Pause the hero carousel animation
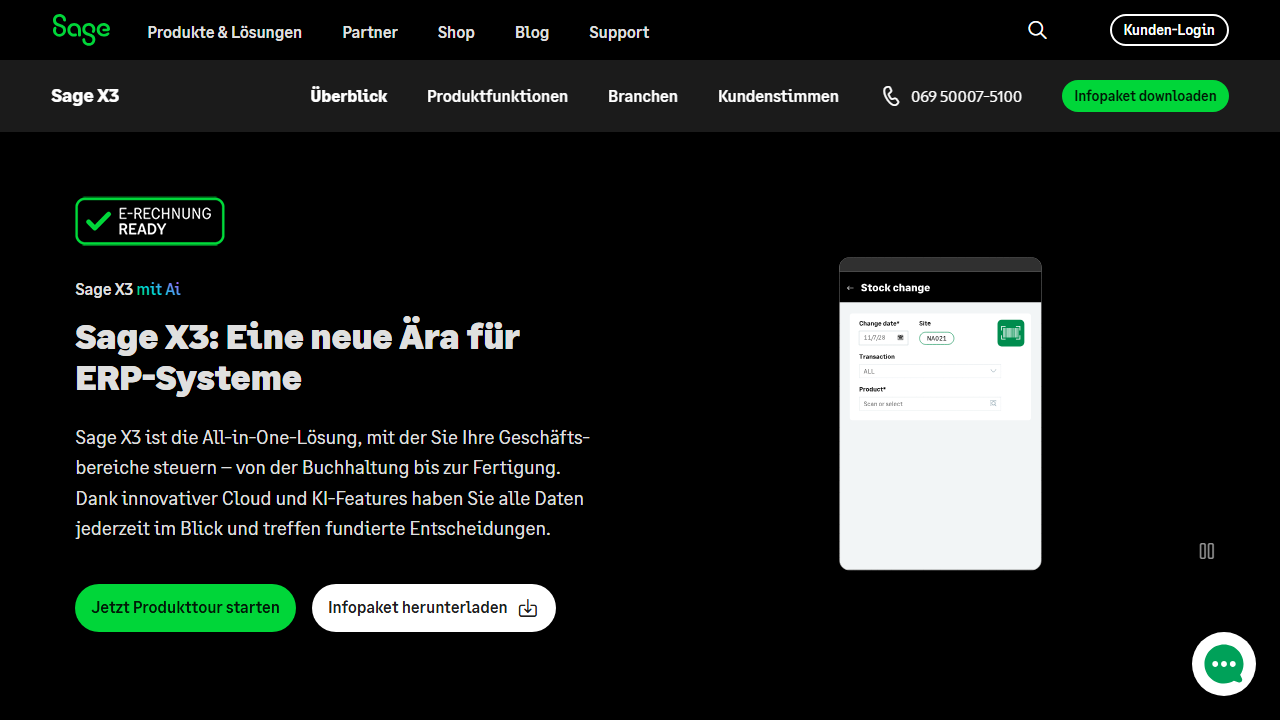Viewport: 1280px width, 720px height. pos(1207,551)
